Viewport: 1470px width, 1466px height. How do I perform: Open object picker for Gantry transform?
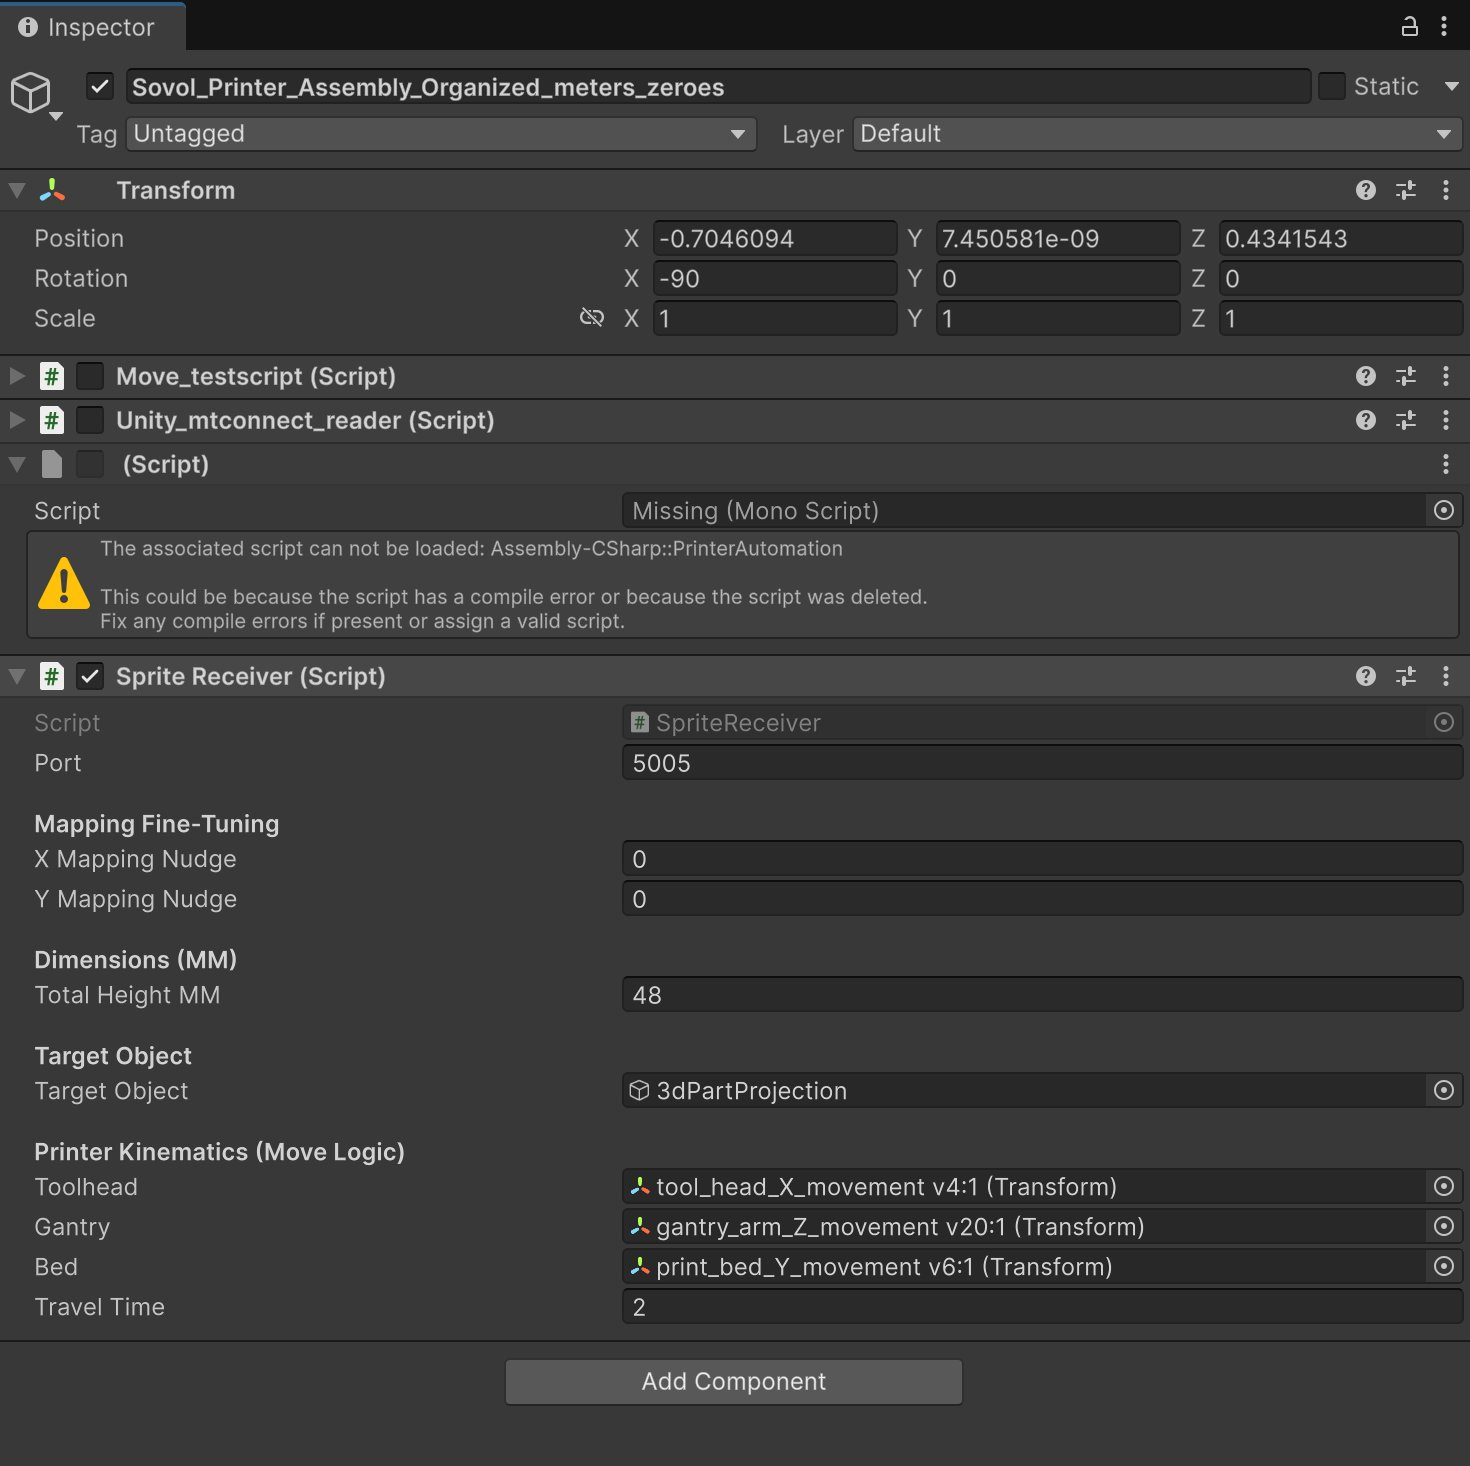pyautogui.click(x=1444, y=1226)
